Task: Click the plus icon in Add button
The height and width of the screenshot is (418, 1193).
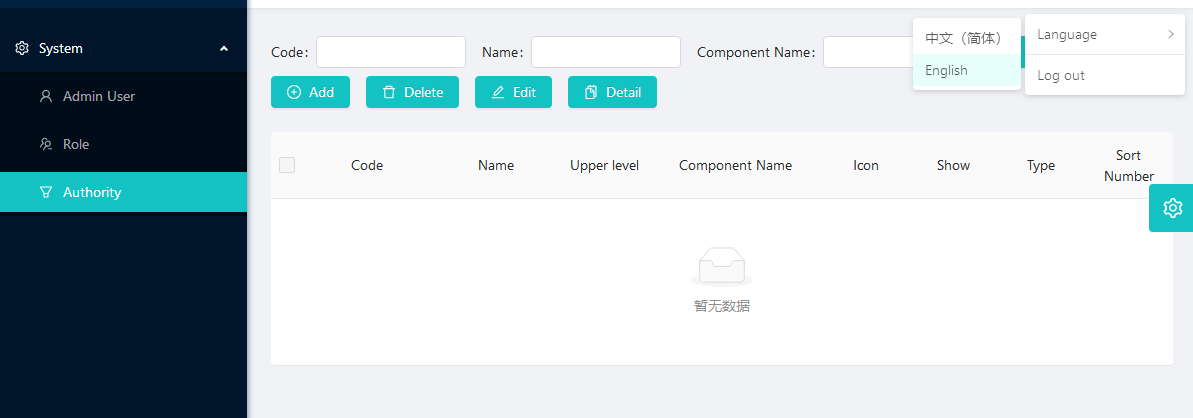Action: point(294,92)
